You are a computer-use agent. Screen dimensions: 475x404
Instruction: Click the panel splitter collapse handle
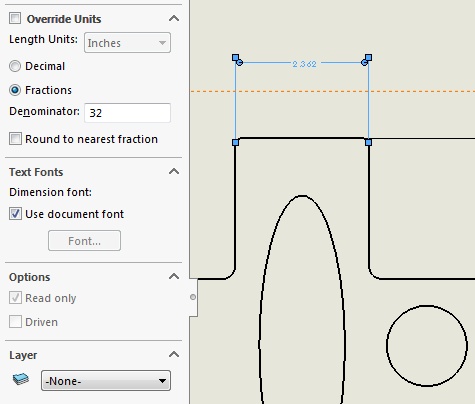point(193,297)
